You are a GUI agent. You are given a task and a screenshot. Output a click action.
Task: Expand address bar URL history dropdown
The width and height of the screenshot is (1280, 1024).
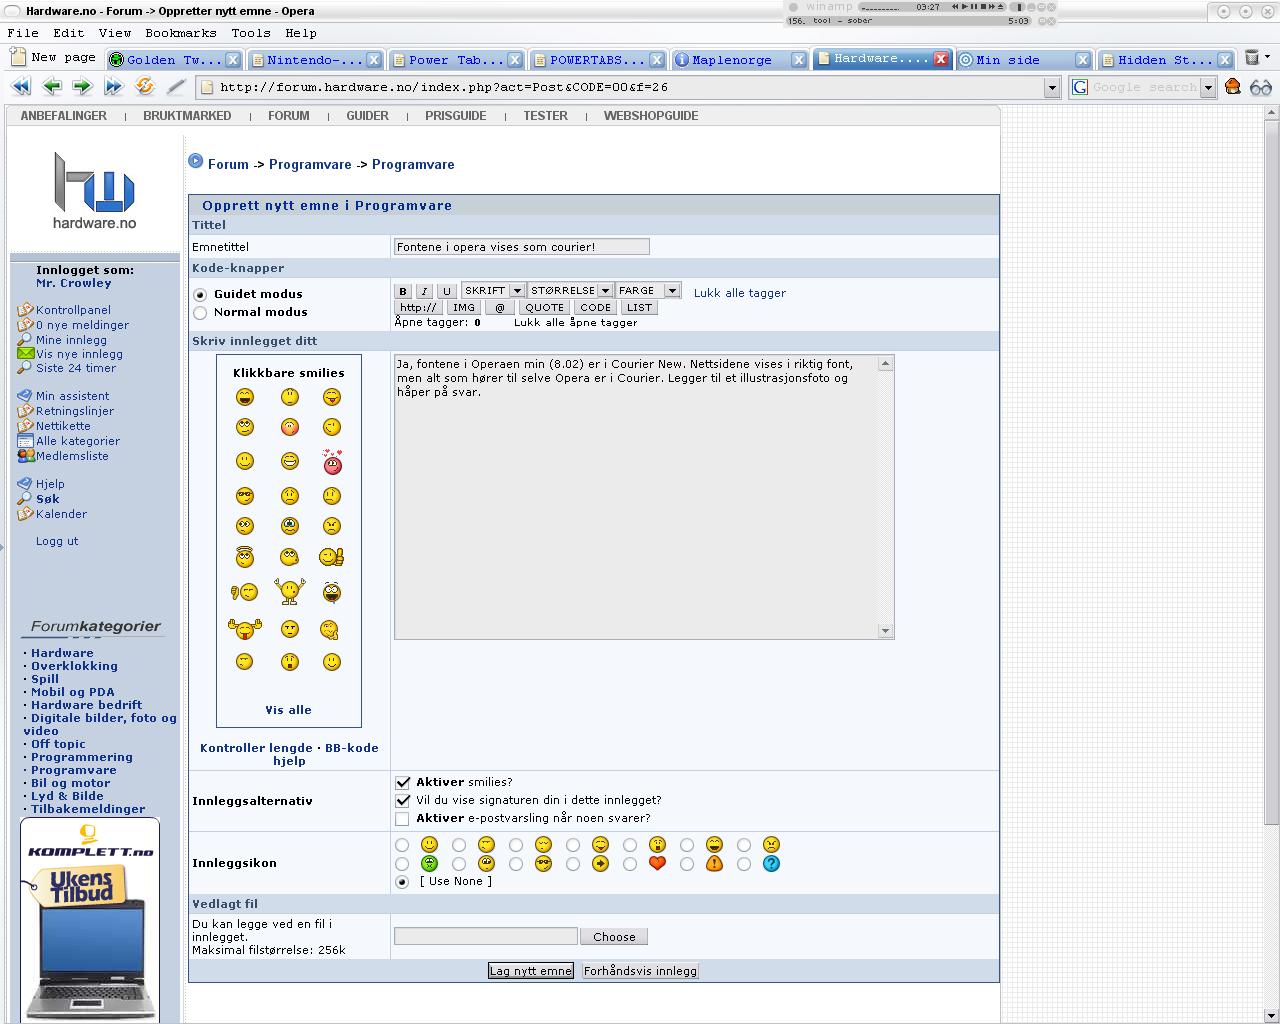(1051, 88)
